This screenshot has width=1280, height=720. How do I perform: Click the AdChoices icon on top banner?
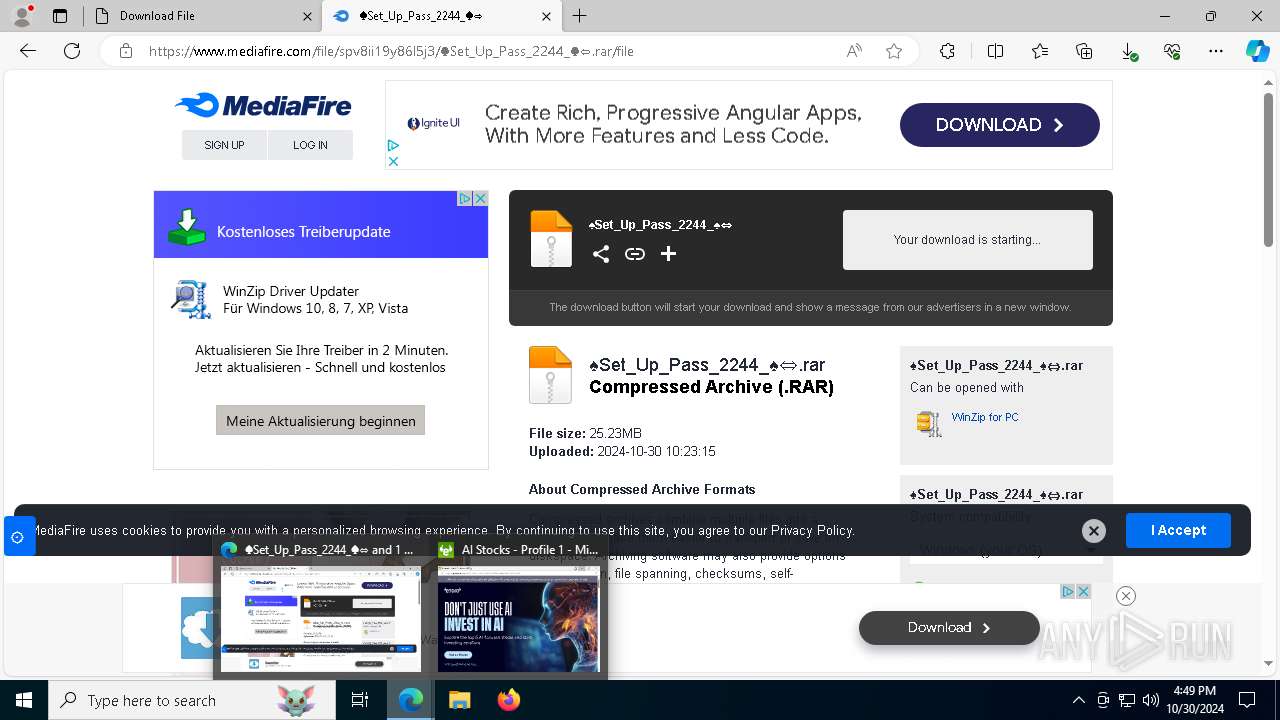tap(393, 146)
